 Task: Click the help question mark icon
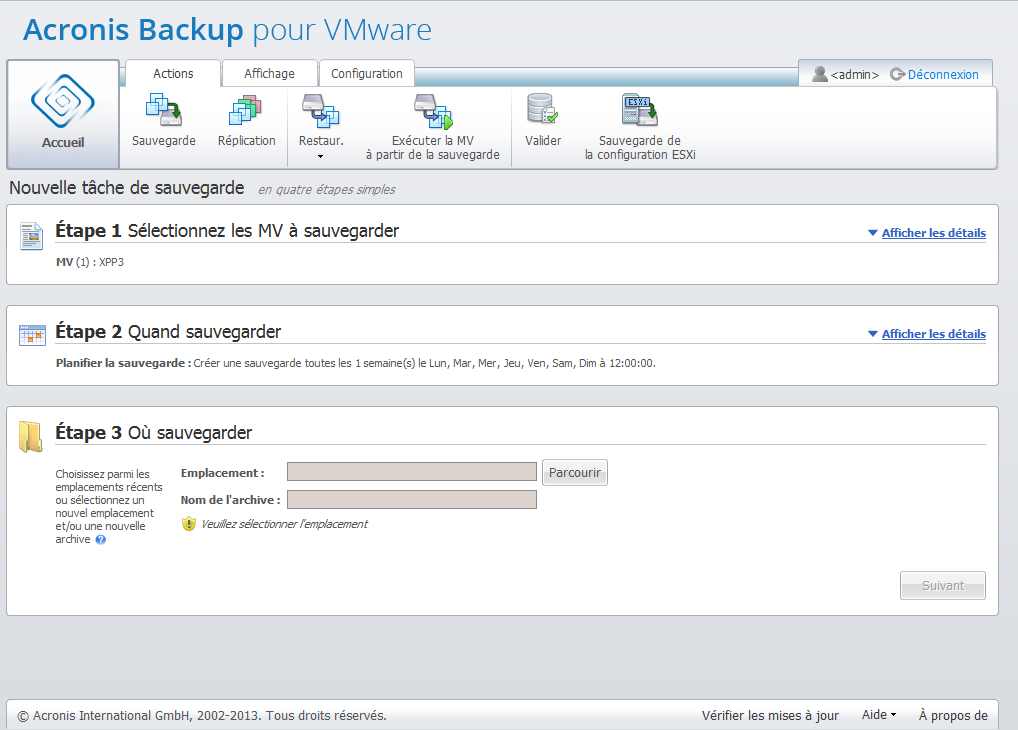[x=101, y=540]
